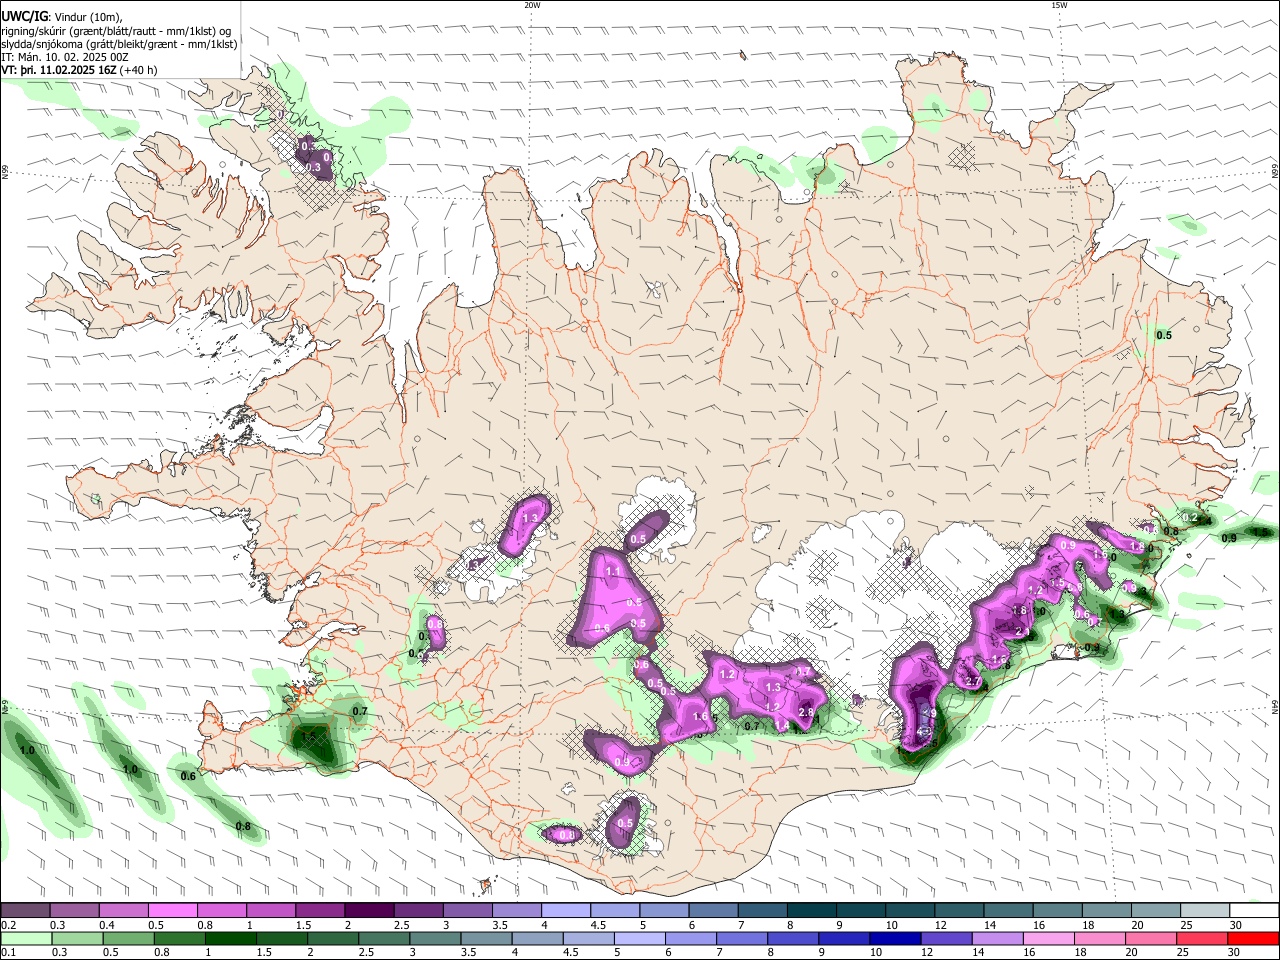Viewport: 1280px width, 960px height.
Task: Click the '0.2' label under the snow legend
Action: (x=9, y=926)
